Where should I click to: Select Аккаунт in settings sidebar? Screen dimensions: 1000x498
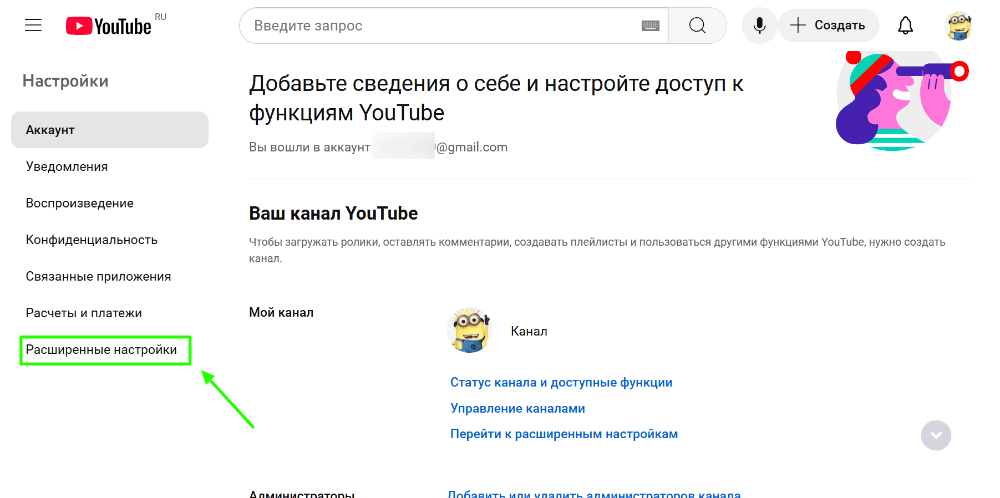[x=110, y=130]
